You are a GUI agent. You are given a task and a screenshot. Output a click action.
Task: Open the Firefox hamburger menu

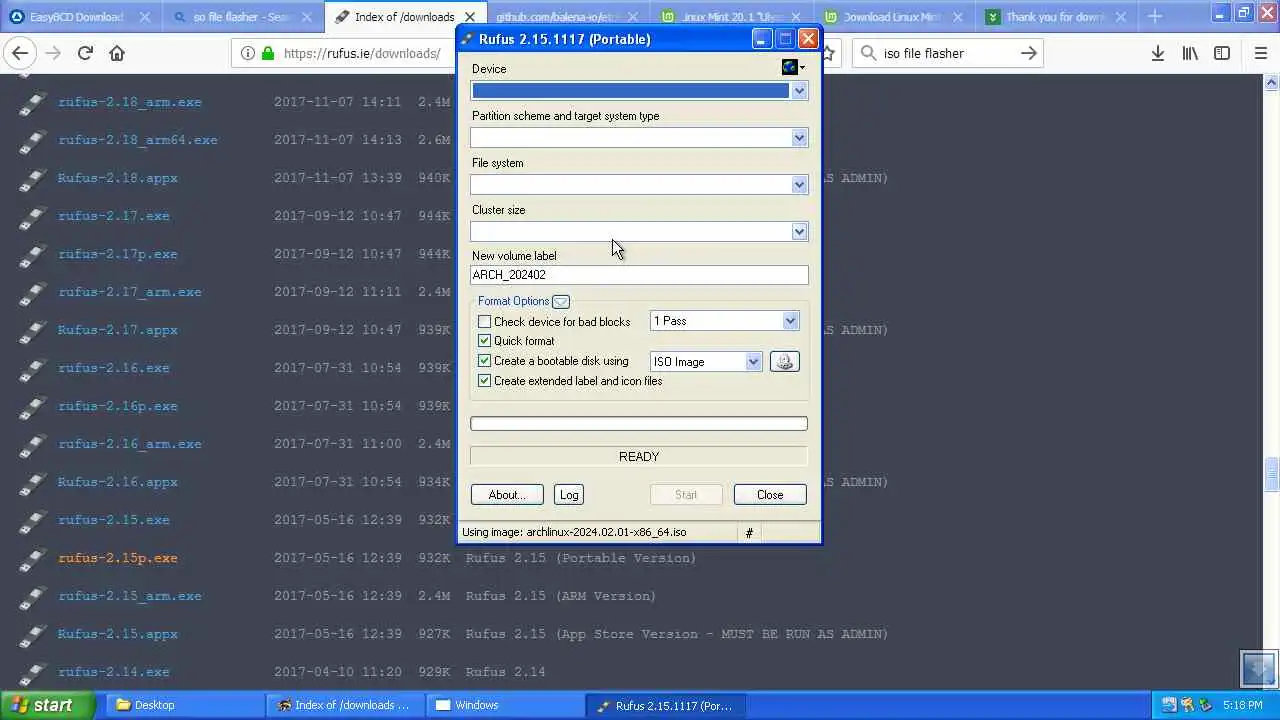[1260, 53]
